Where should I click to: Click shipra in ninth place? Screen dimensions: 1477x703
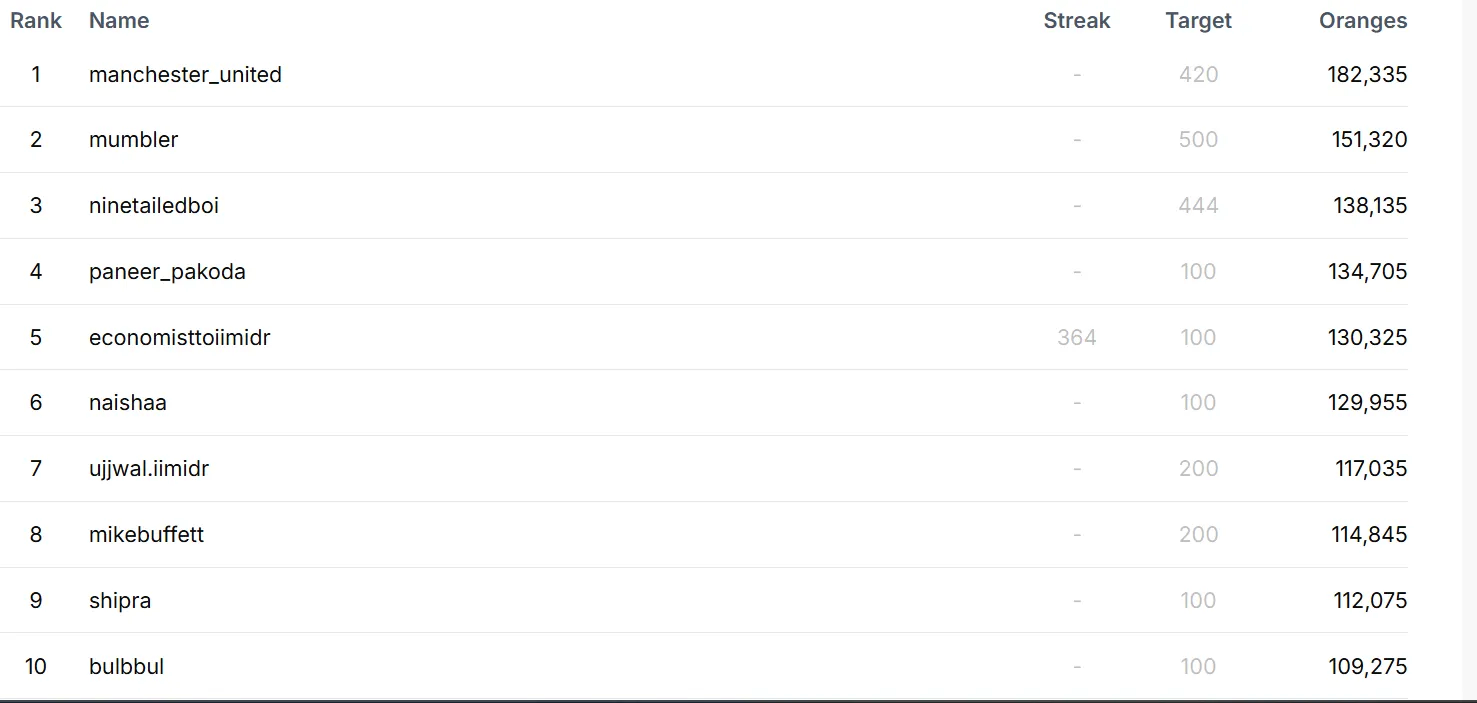pyautogui.click(x=120, y=601)
